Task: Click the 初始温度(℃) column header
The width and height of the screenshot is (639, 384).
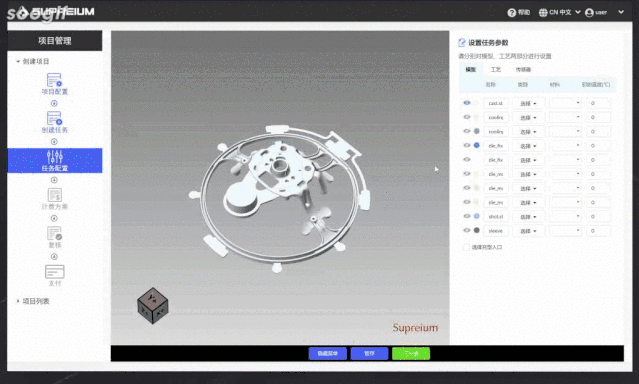Action: [x=595, y=85]
